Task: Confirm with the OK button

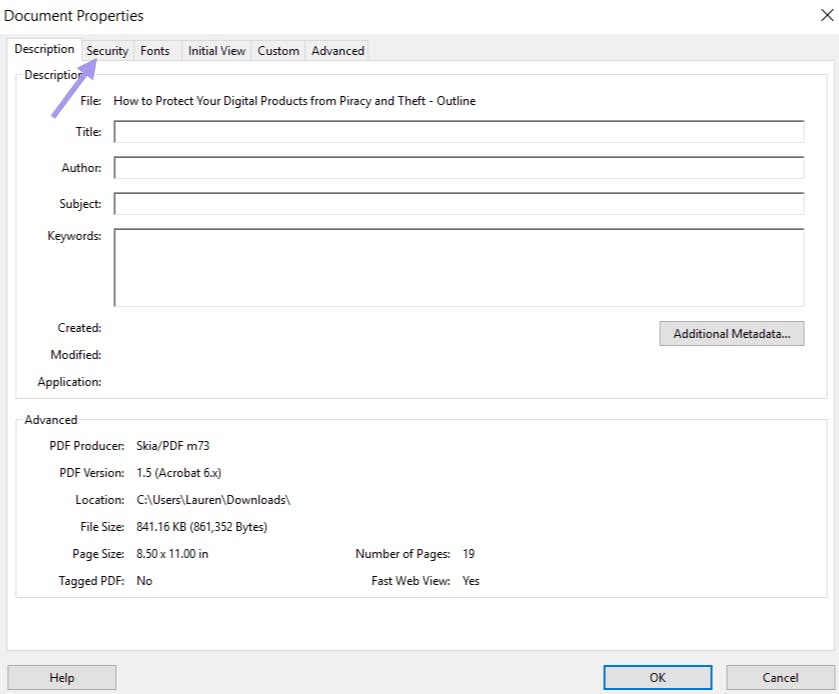Action: 658,677
